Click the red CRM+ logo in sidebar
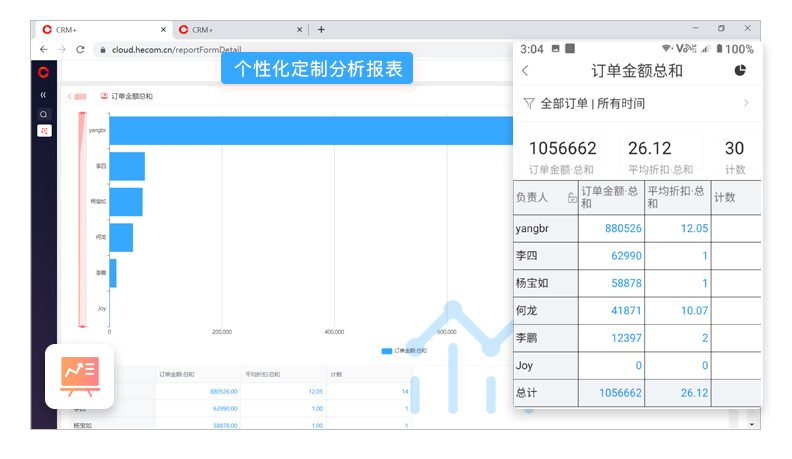Viewport: 792px width, 459px height. (43, 72)
